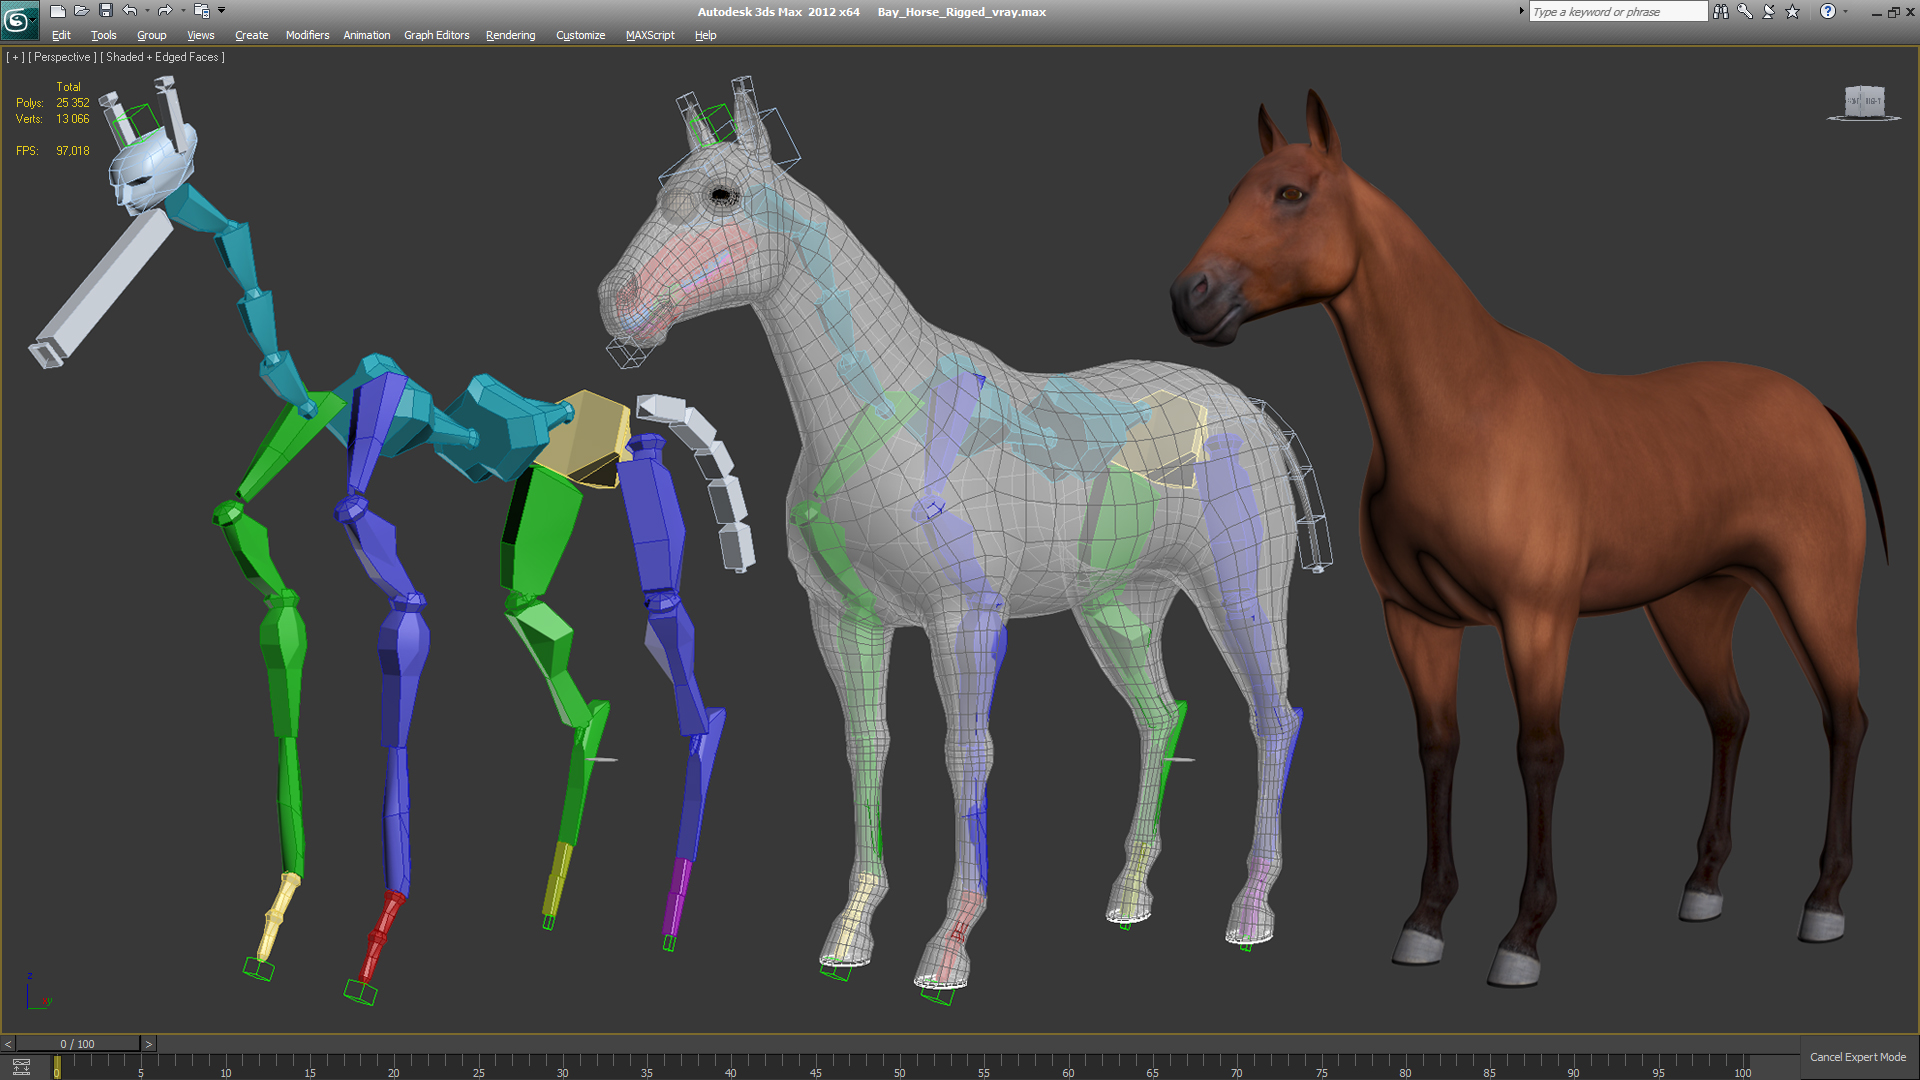
Task: Select the horse head bone in skeleton rig
Action: [x=150, y=172]
